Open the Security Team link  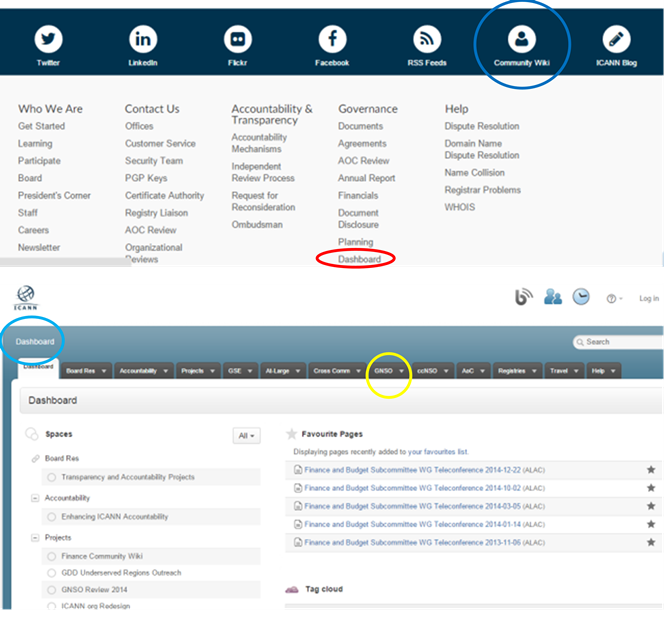click(x=154, y=161)
